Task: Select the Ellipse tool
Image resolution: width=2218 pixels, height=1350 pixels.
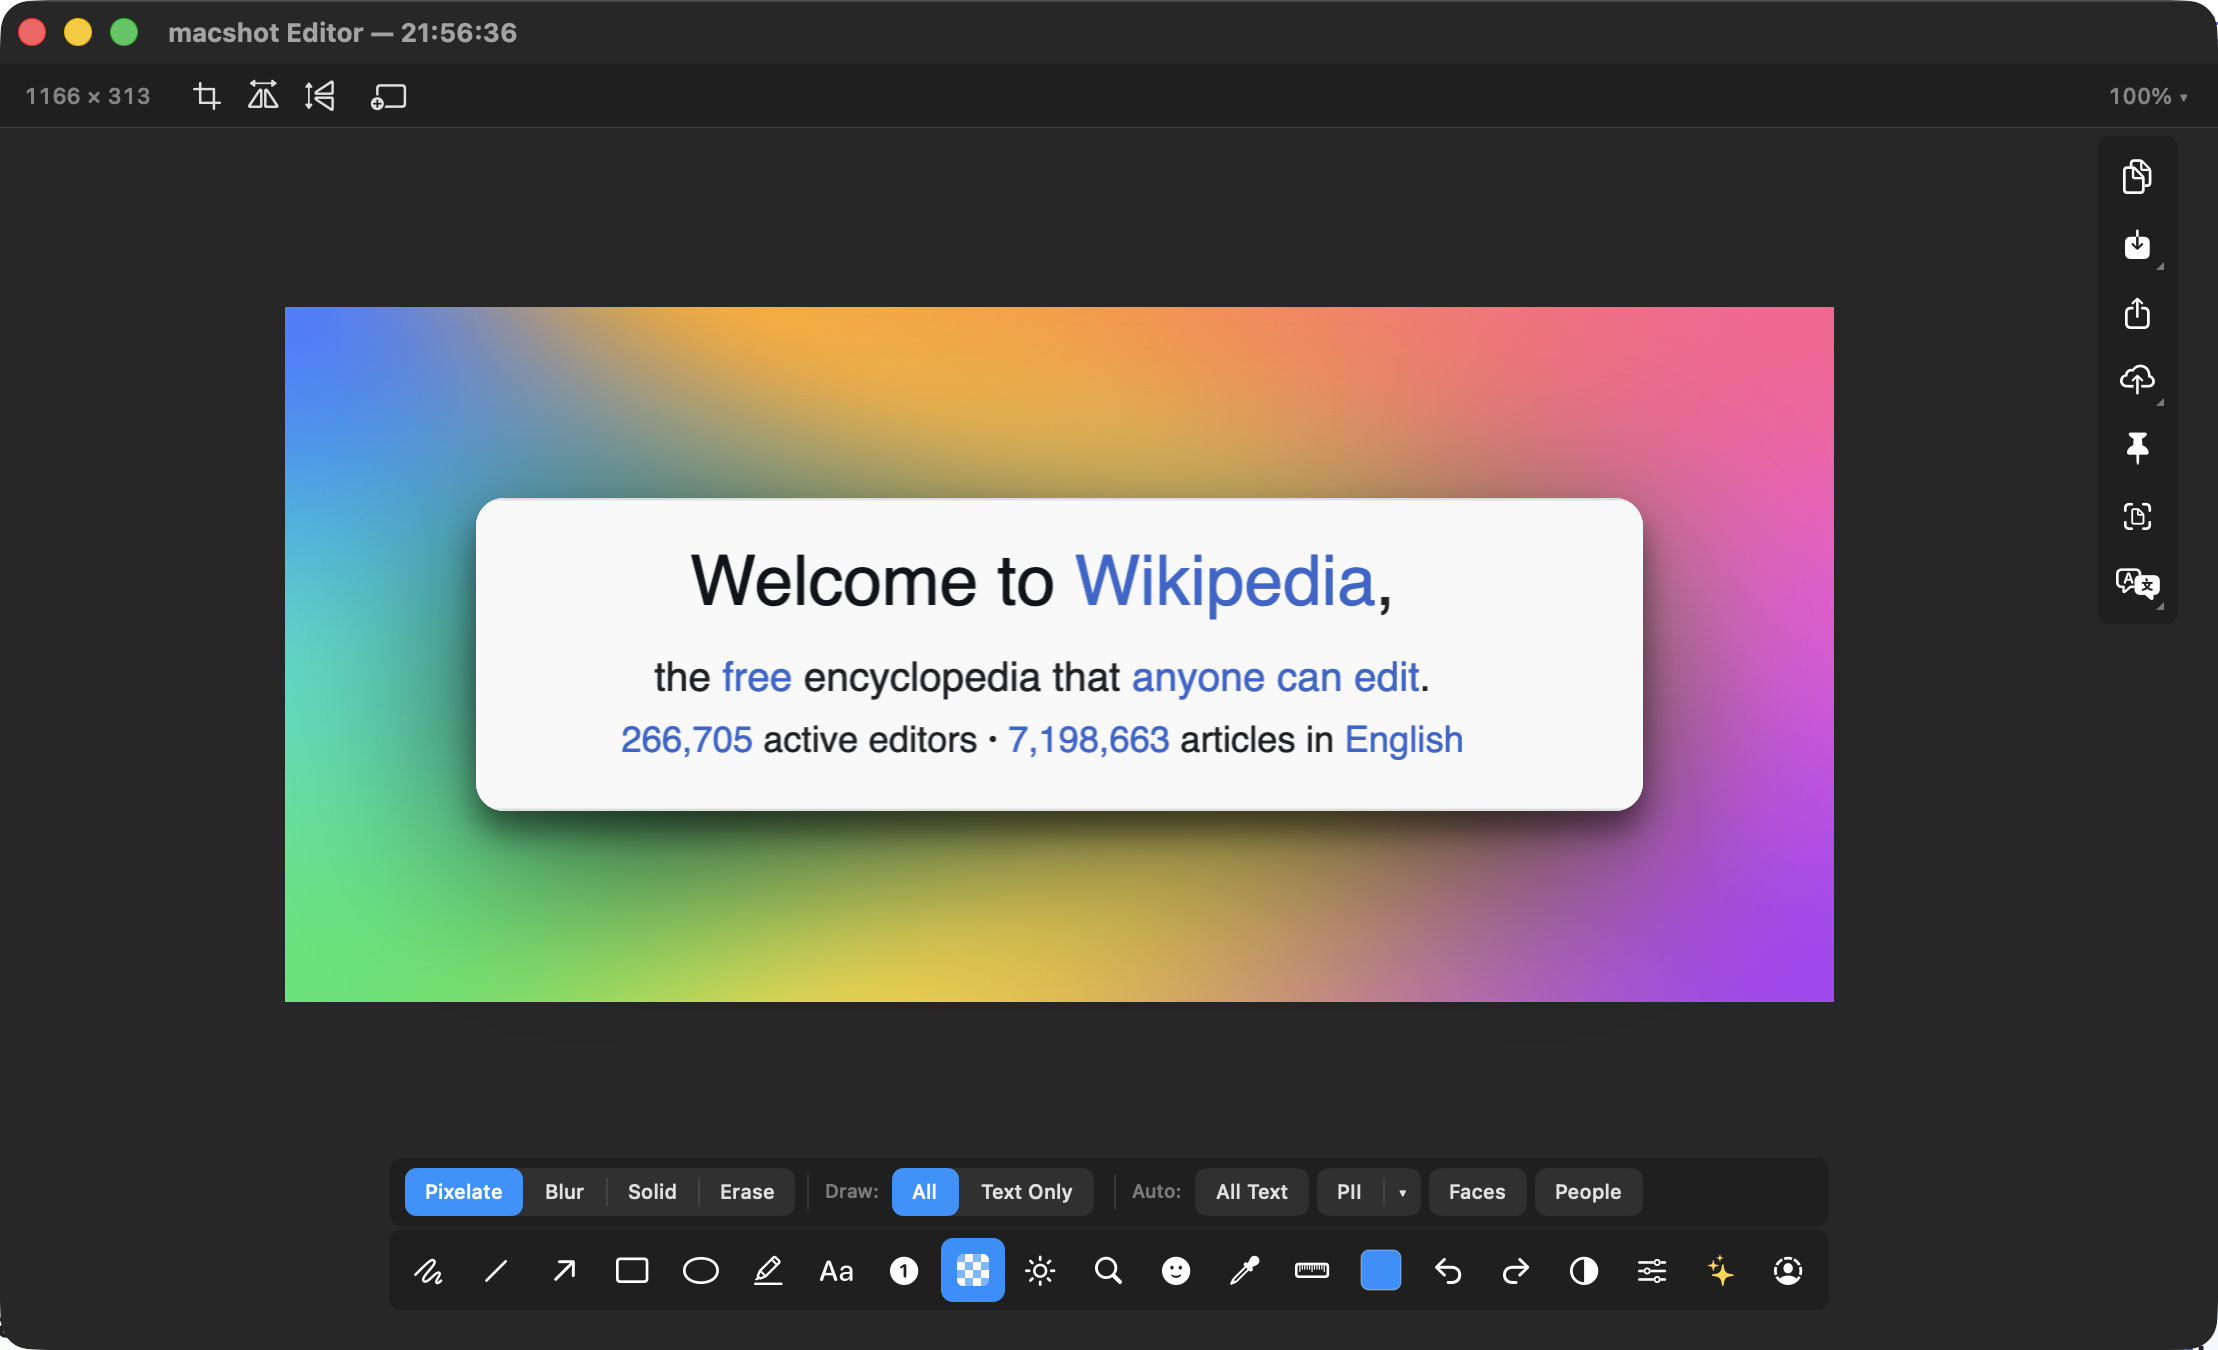Action: click(x=700, y=1271)
